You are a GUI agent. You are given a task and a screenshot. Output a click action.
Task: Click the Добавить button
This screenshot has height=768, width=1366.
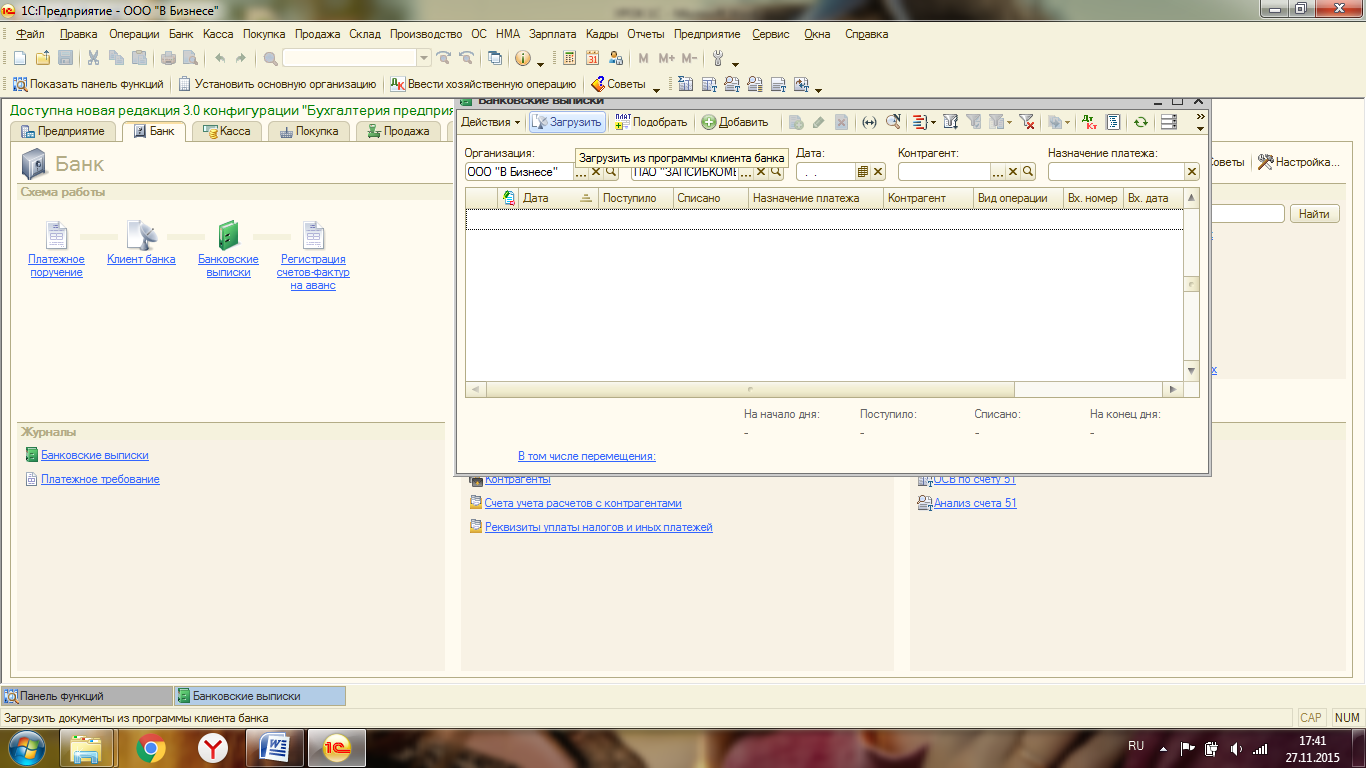coord(734,122)
